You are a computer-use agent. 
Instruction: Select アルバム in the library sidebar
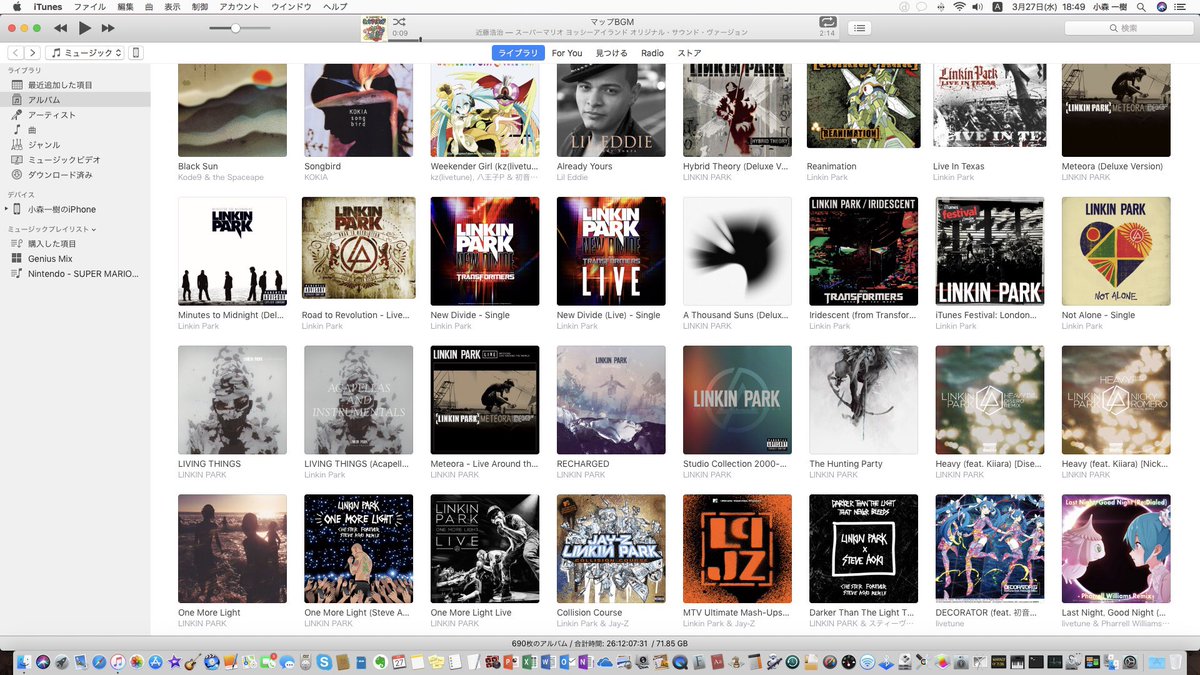click(75, 100)
